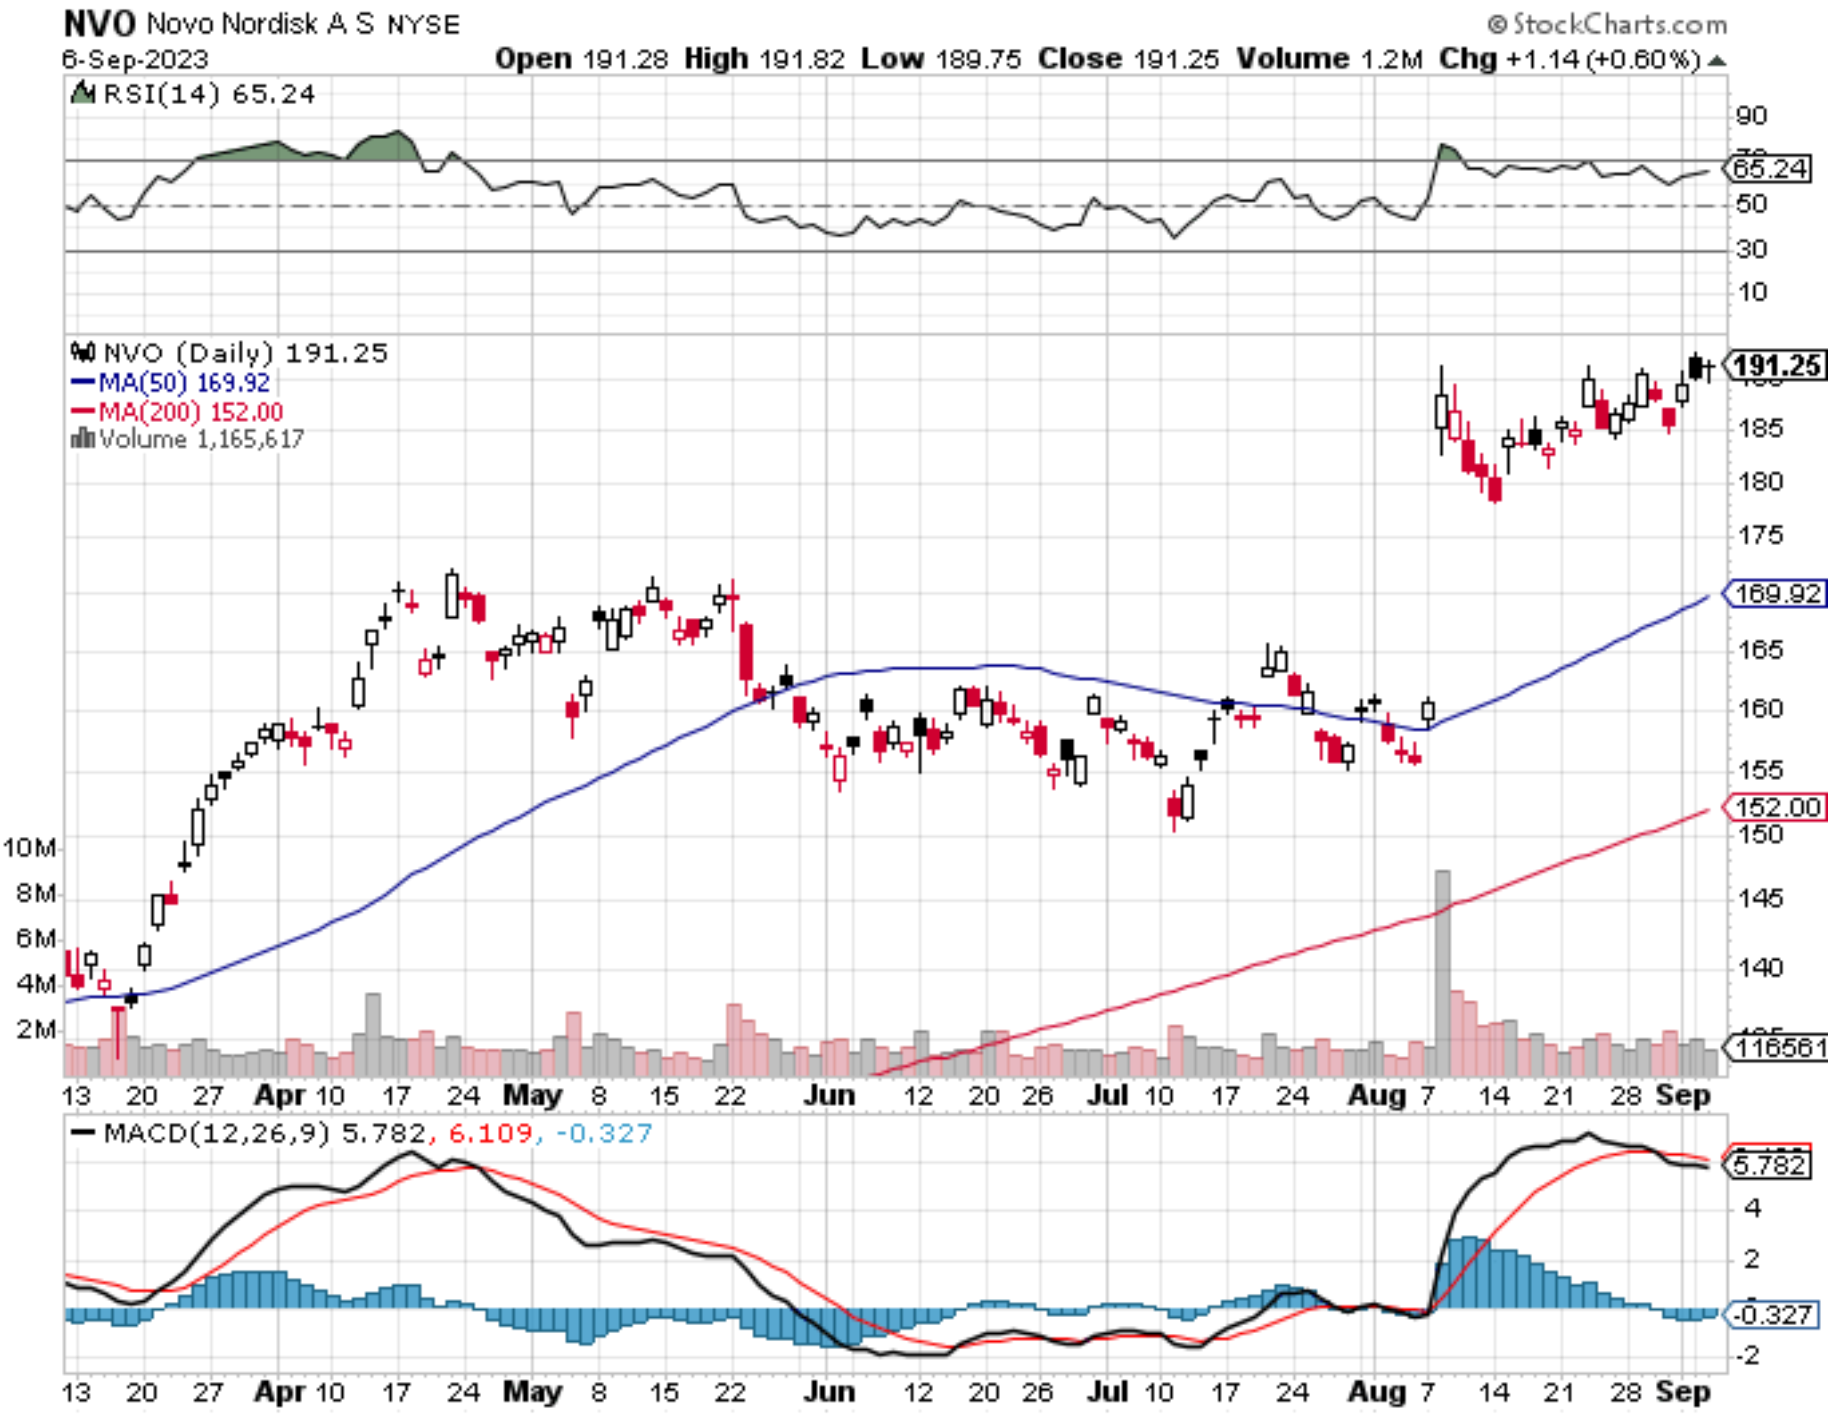Viewport: 1838px width, 1414px height.
Task: Click the 10M volume axis label
Action: click(29, 848)
